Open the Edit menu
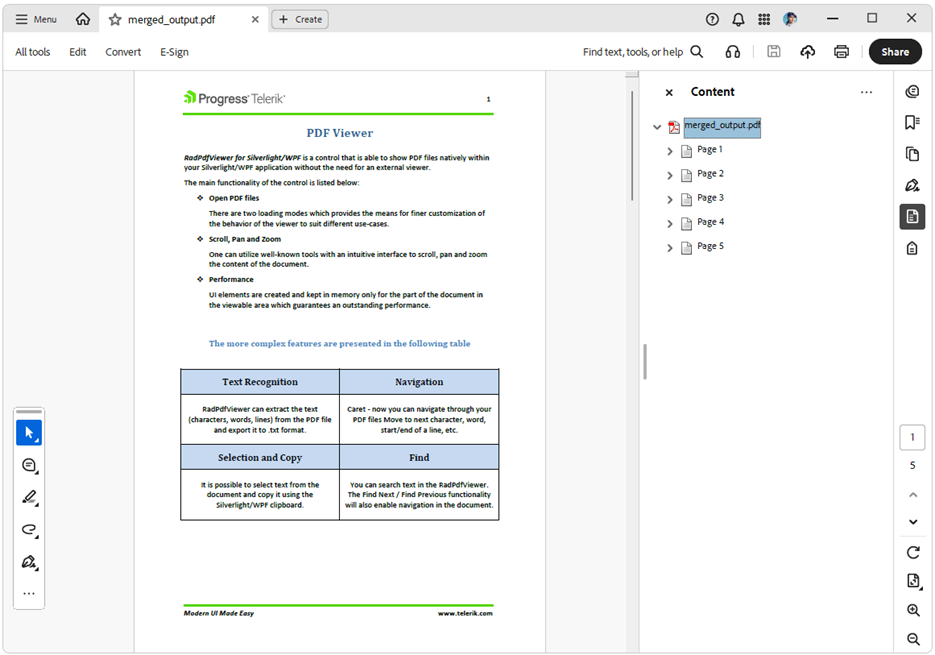This screenshot has width=935, height=655. click(77, 51)
